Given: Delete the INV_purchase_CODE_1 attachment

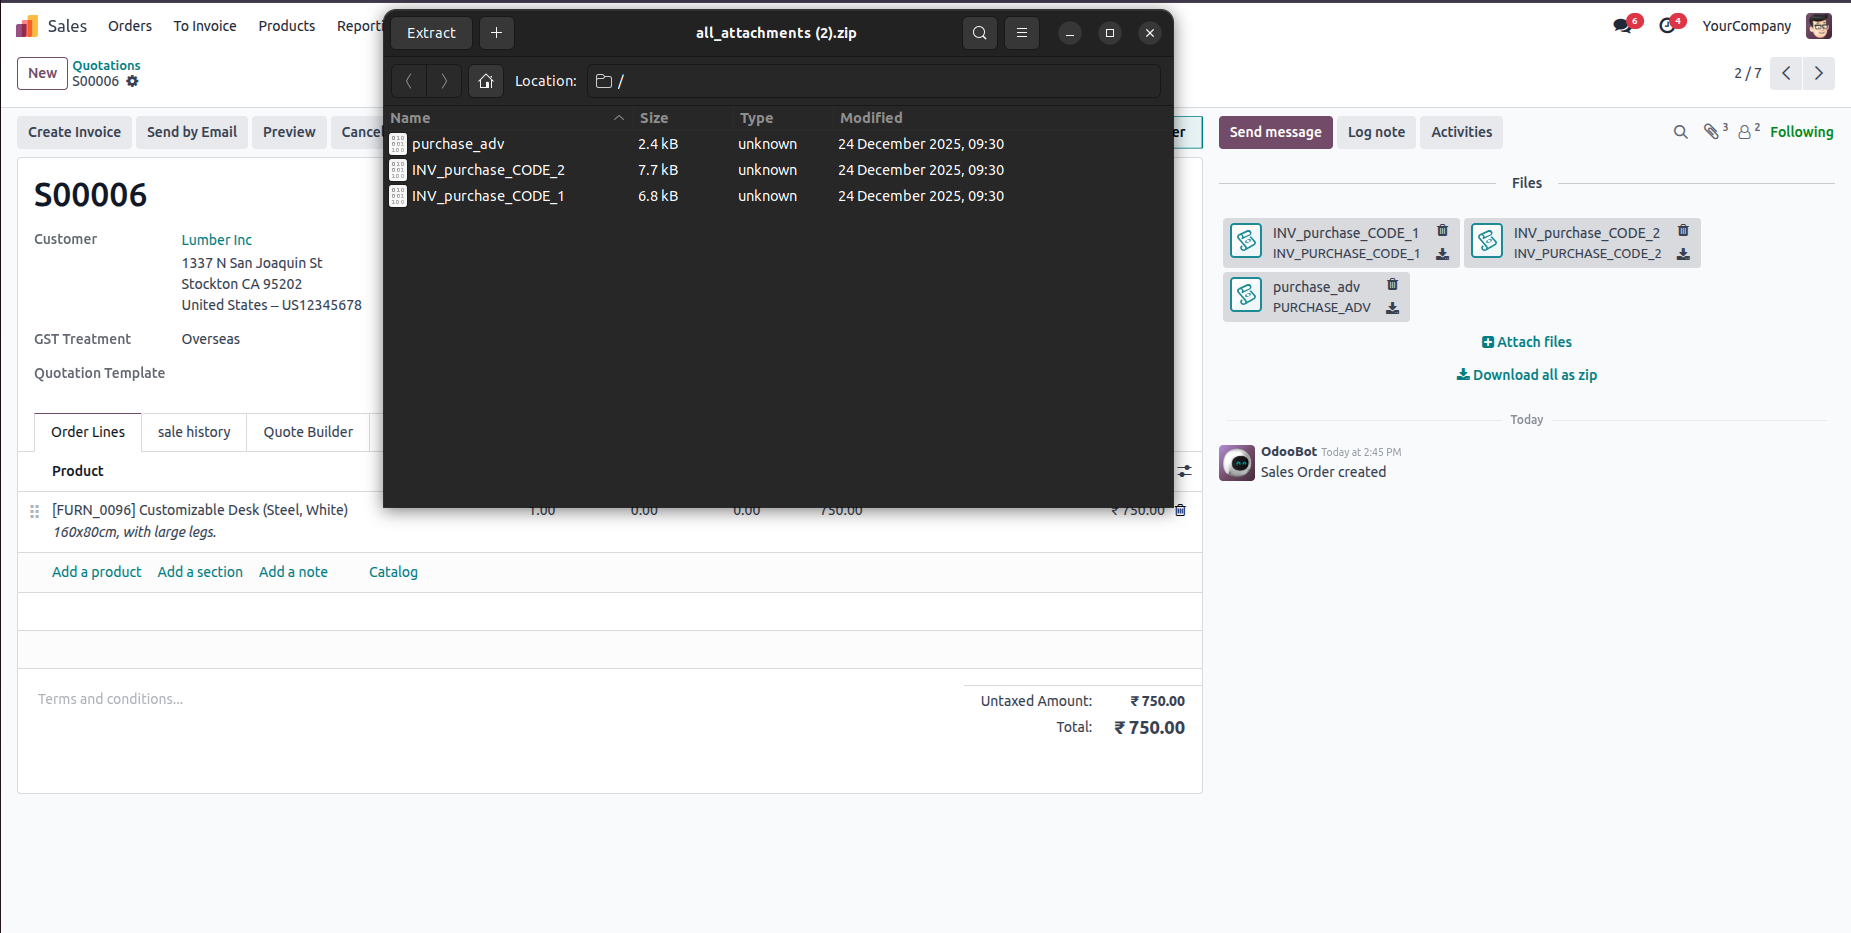Looking at the screenshot, I should [x=1442, y=231].
